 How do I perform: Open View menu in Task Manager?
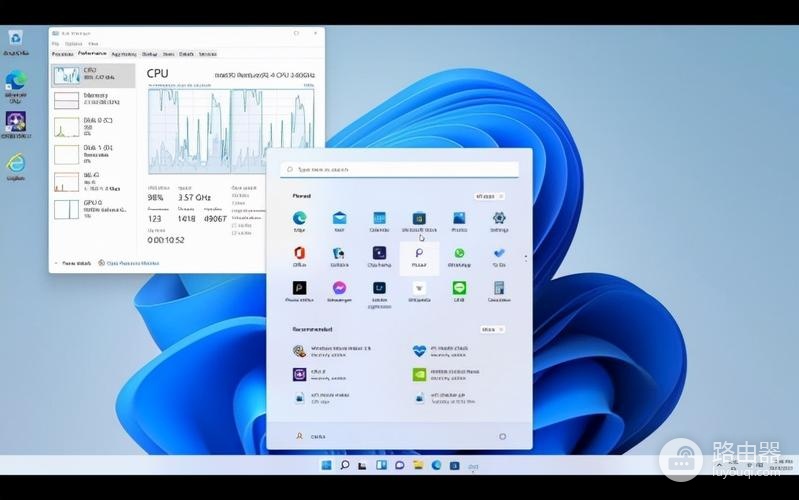pyautogui.click(x=93, y=44)
